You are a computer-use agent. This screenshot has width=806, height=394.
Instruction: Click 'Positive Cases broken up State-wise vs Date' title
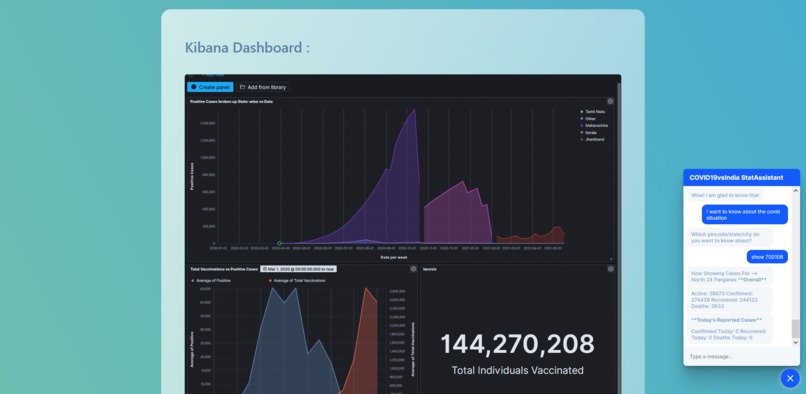231,102
